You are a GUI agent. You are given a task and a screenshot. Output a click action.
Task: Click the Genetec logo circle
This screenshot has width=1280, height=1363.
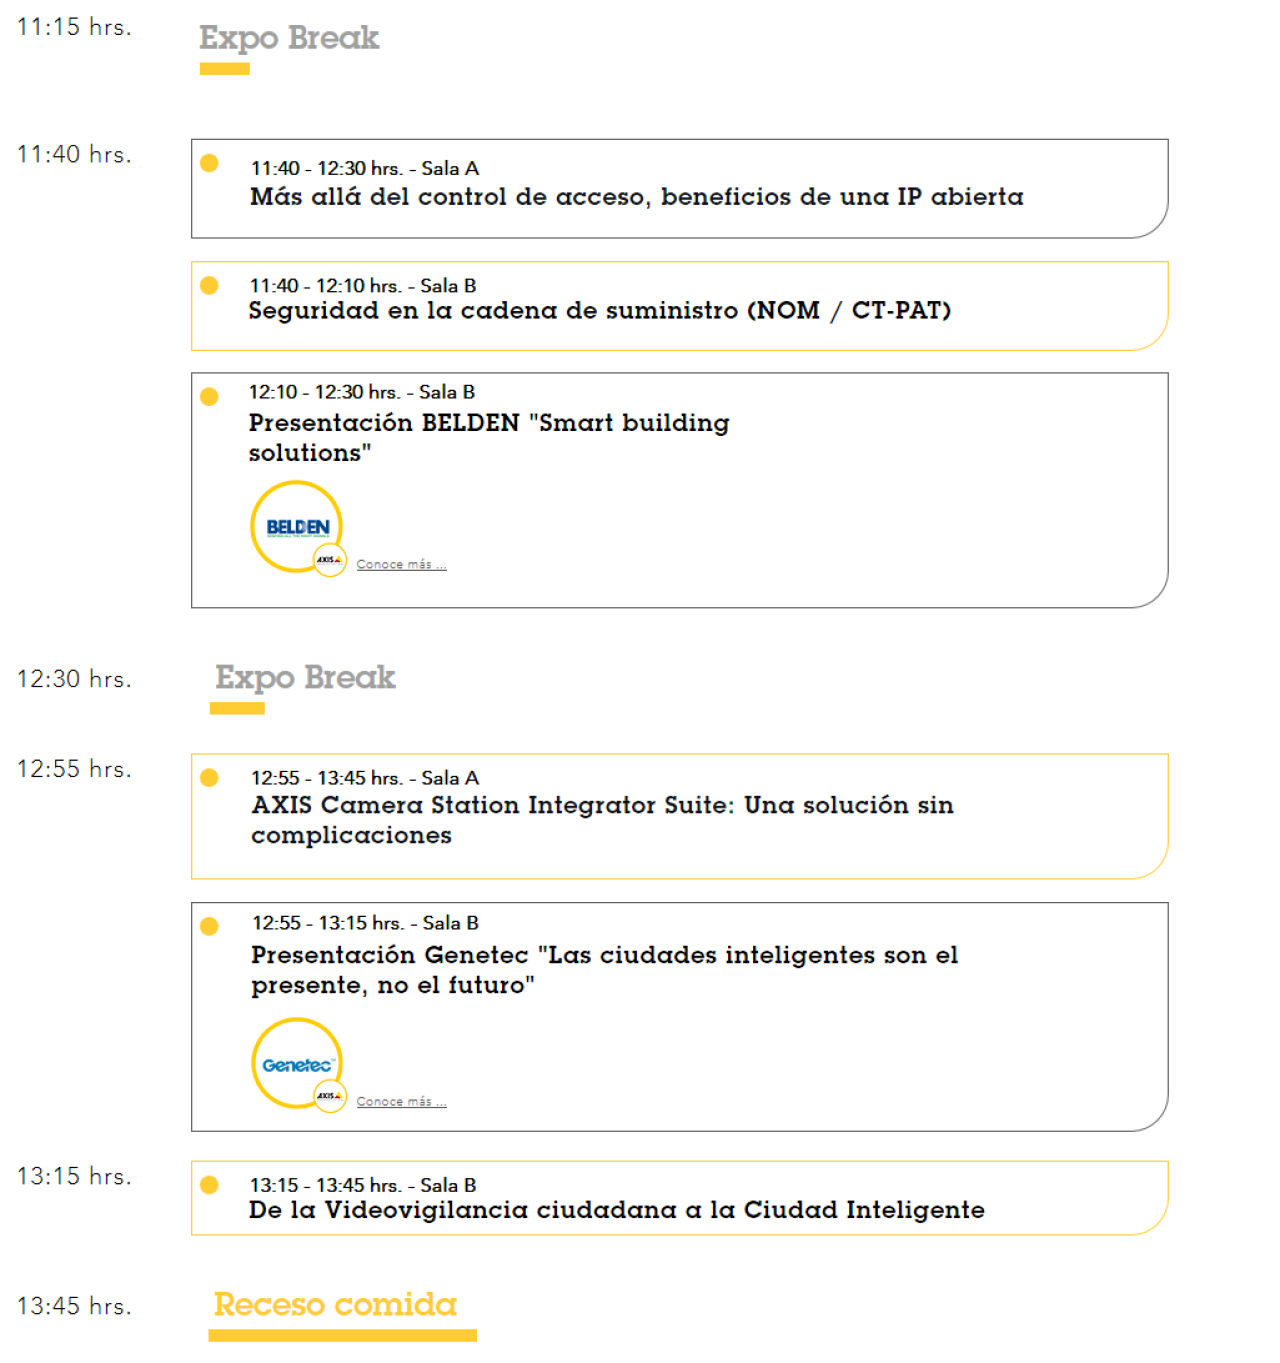(x=295, y=1062)
